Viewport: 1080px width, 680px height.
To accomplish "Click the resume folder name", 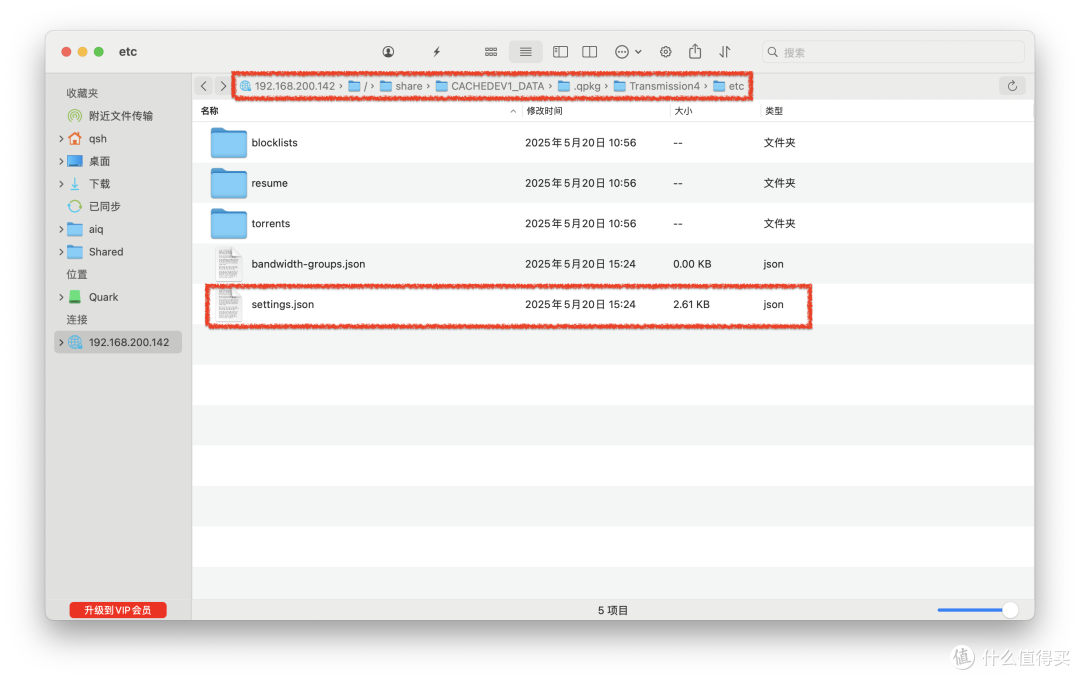I will pyautogui.click(x=269, y=183).
